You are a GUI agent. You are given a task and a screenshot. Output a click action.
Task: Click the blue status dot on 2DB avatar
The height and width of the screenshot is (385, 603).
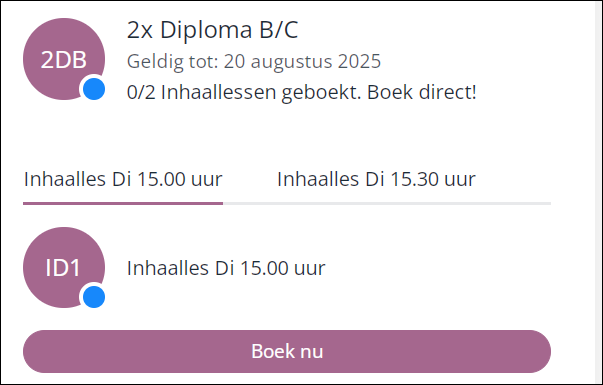click(x=94, y=89)
